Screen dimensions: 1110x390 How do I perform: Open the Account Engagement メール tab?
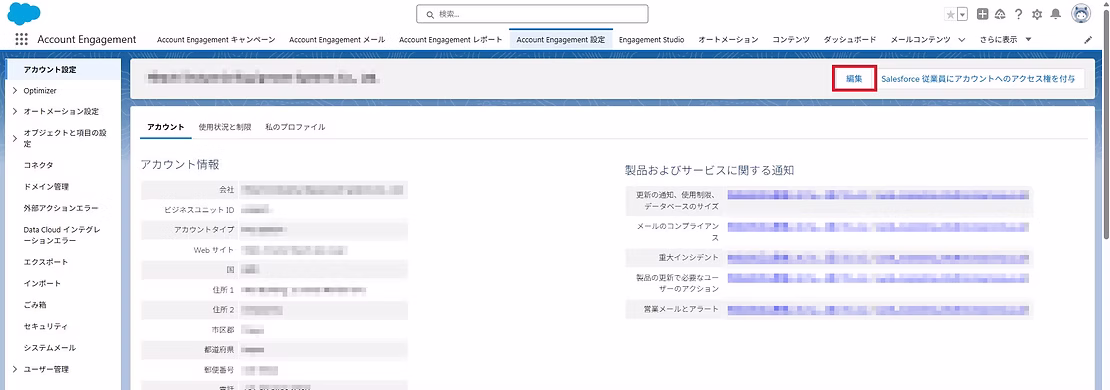337,40
